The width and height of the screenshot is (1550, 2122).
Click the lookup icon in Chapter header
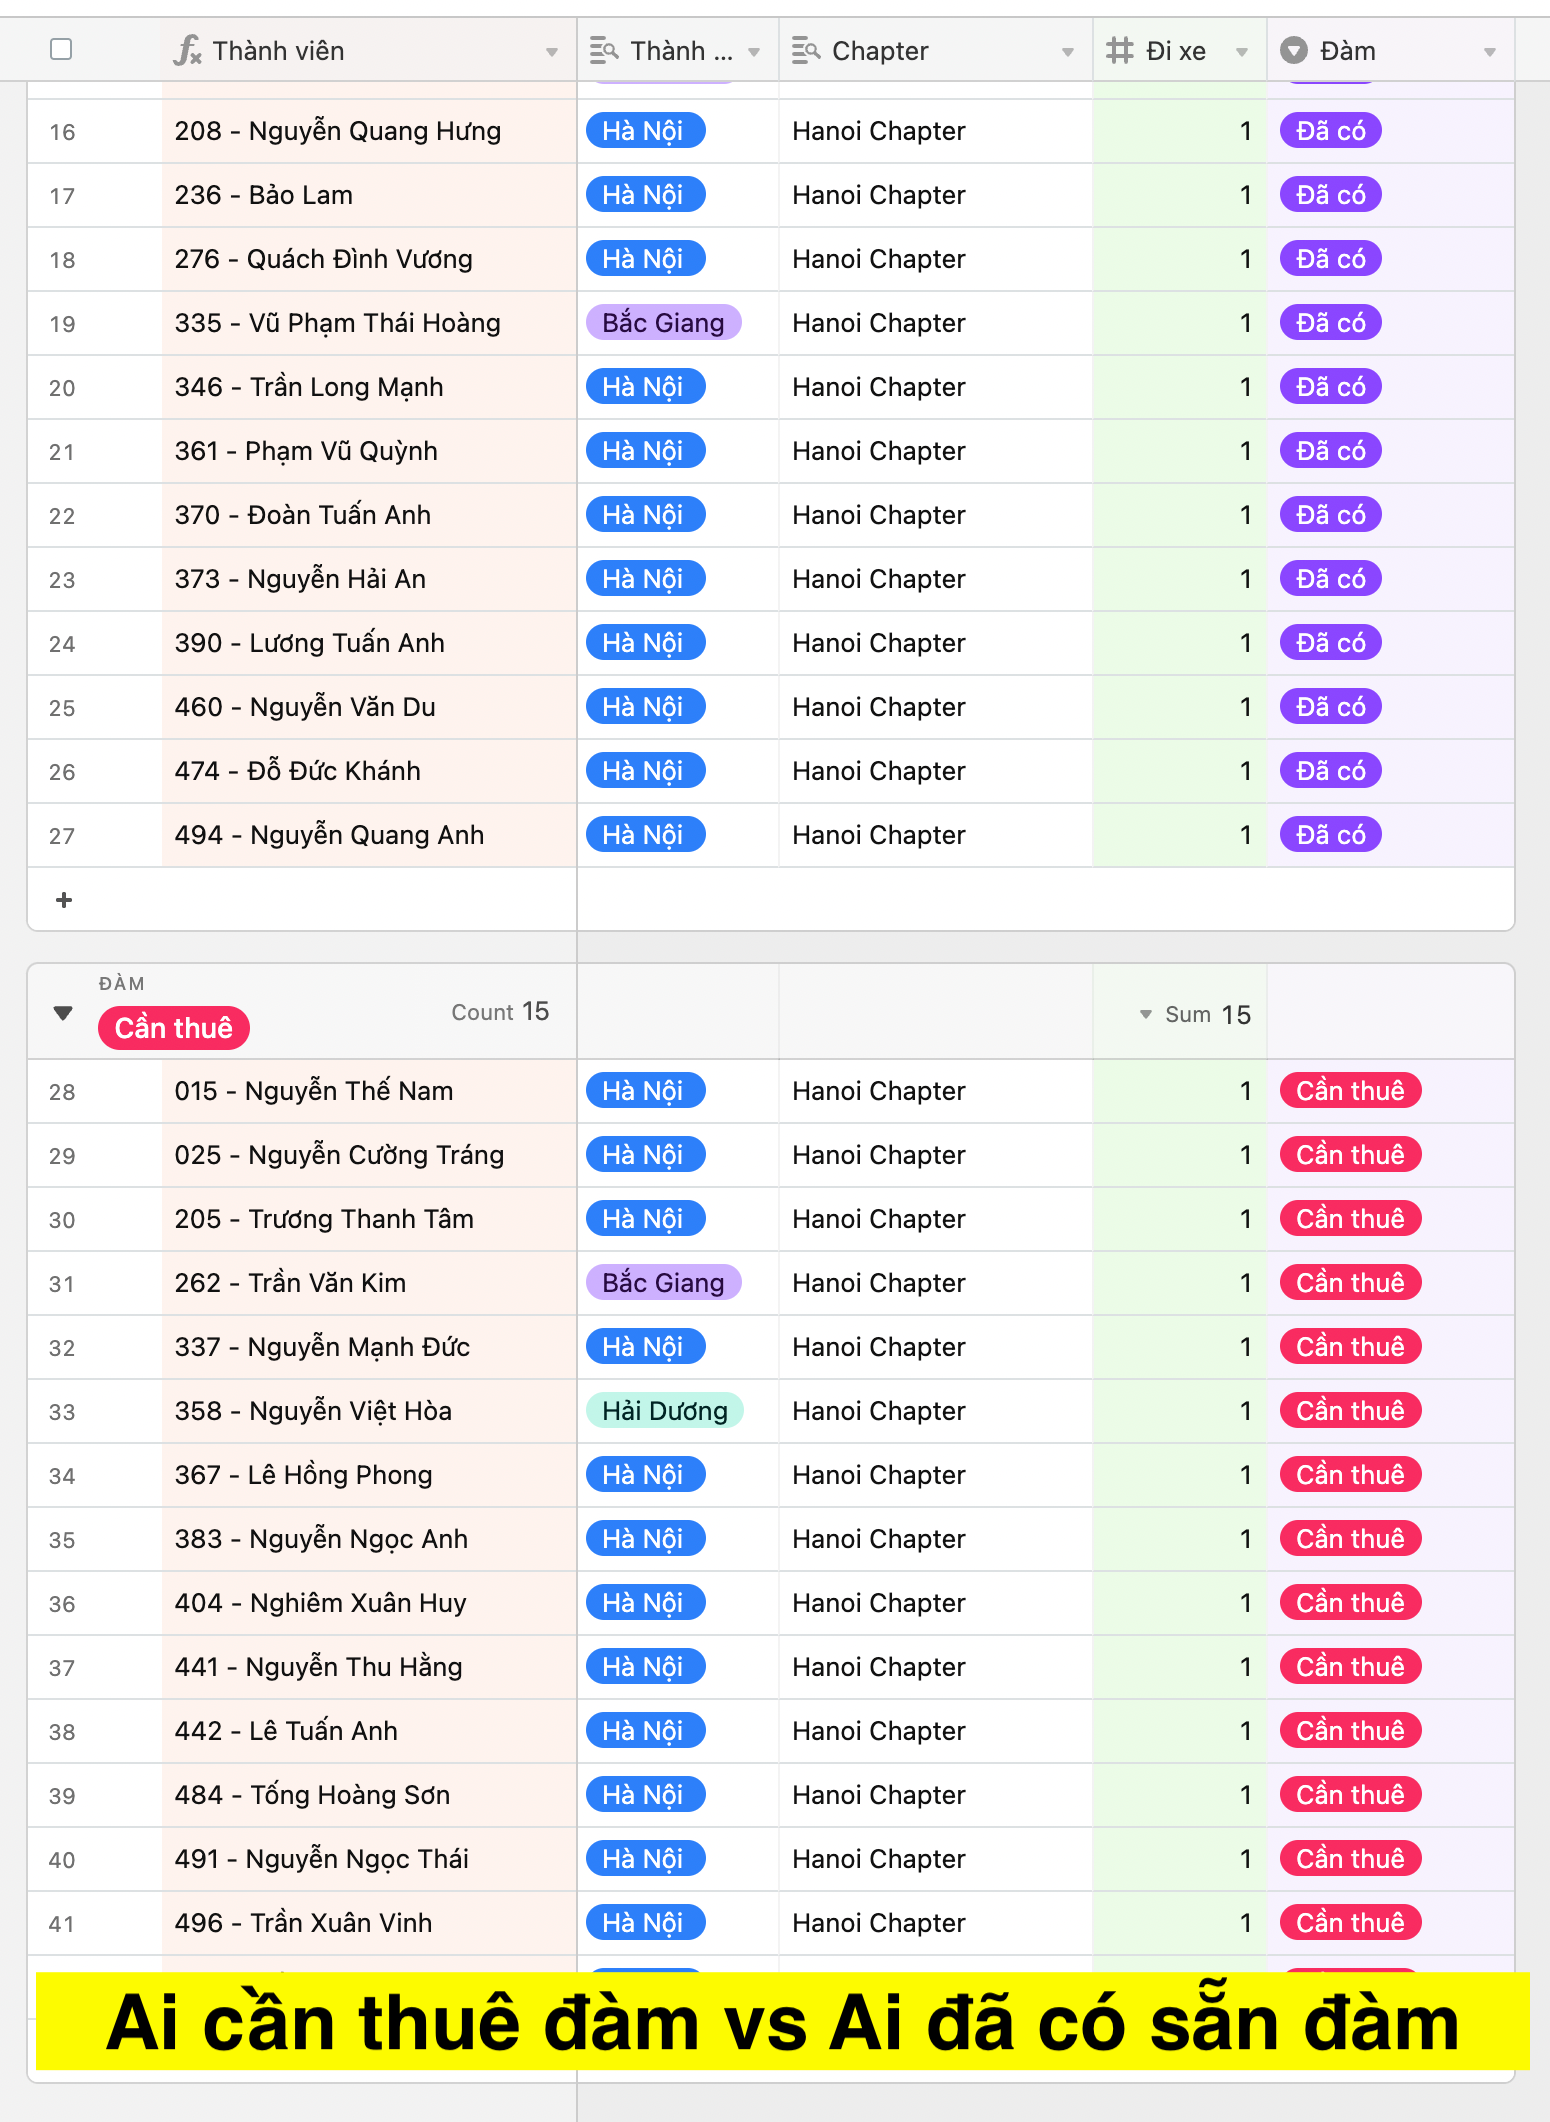point(806,50)
